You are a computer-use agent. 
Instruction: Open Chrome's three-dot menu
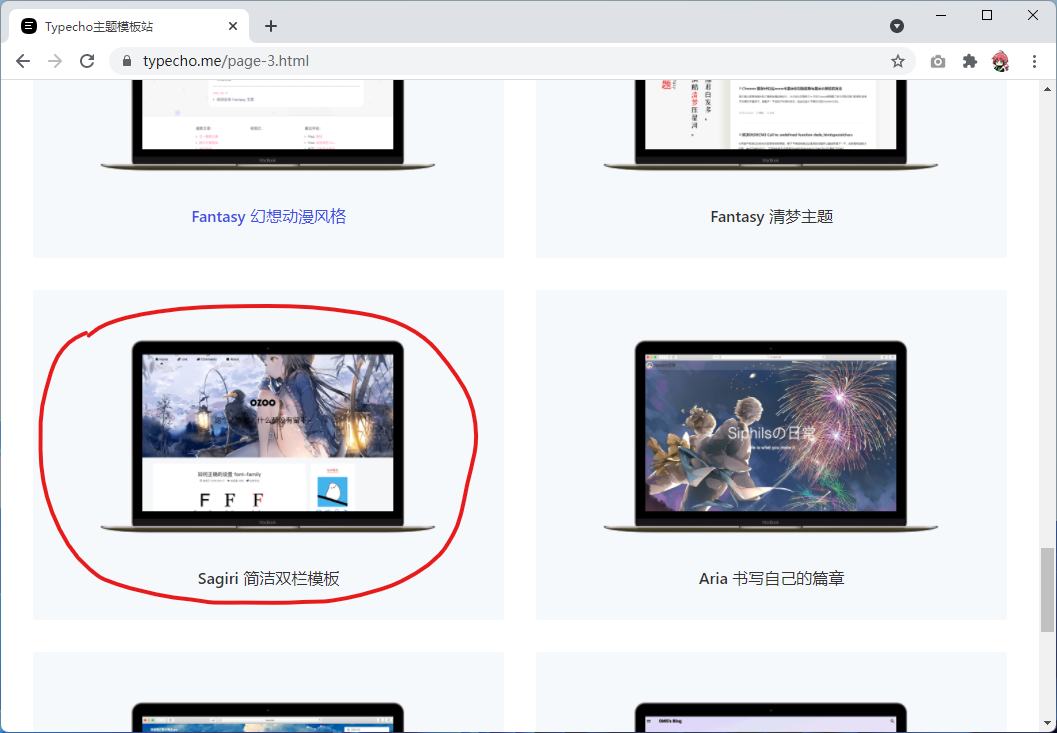point(1034,61)
